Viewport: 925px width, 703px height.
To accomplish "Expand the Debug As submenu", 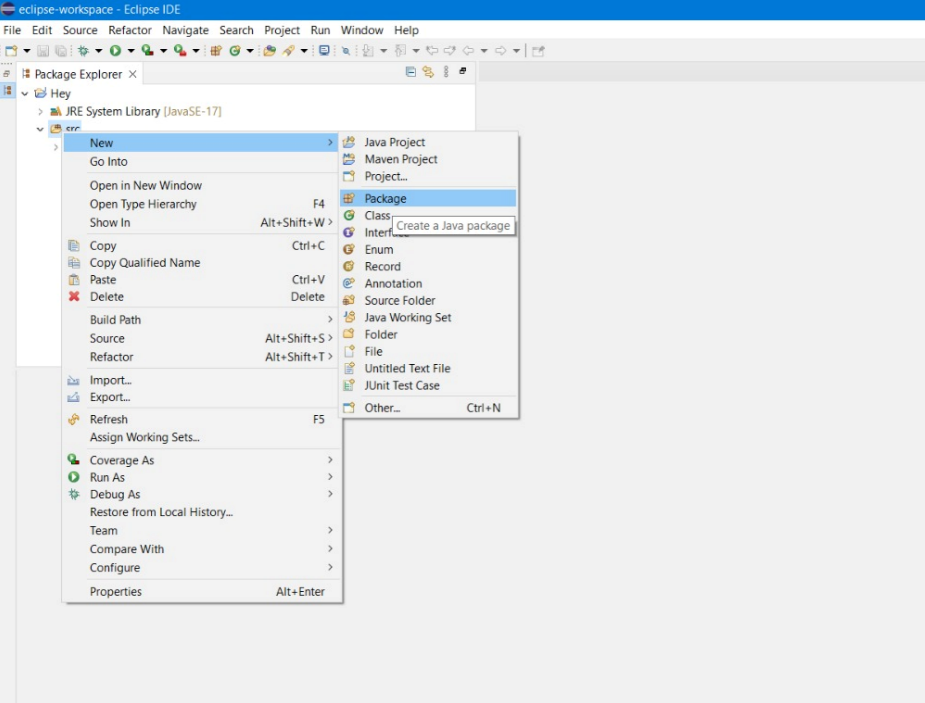I will pyautogui.click(x=201, y=494).
